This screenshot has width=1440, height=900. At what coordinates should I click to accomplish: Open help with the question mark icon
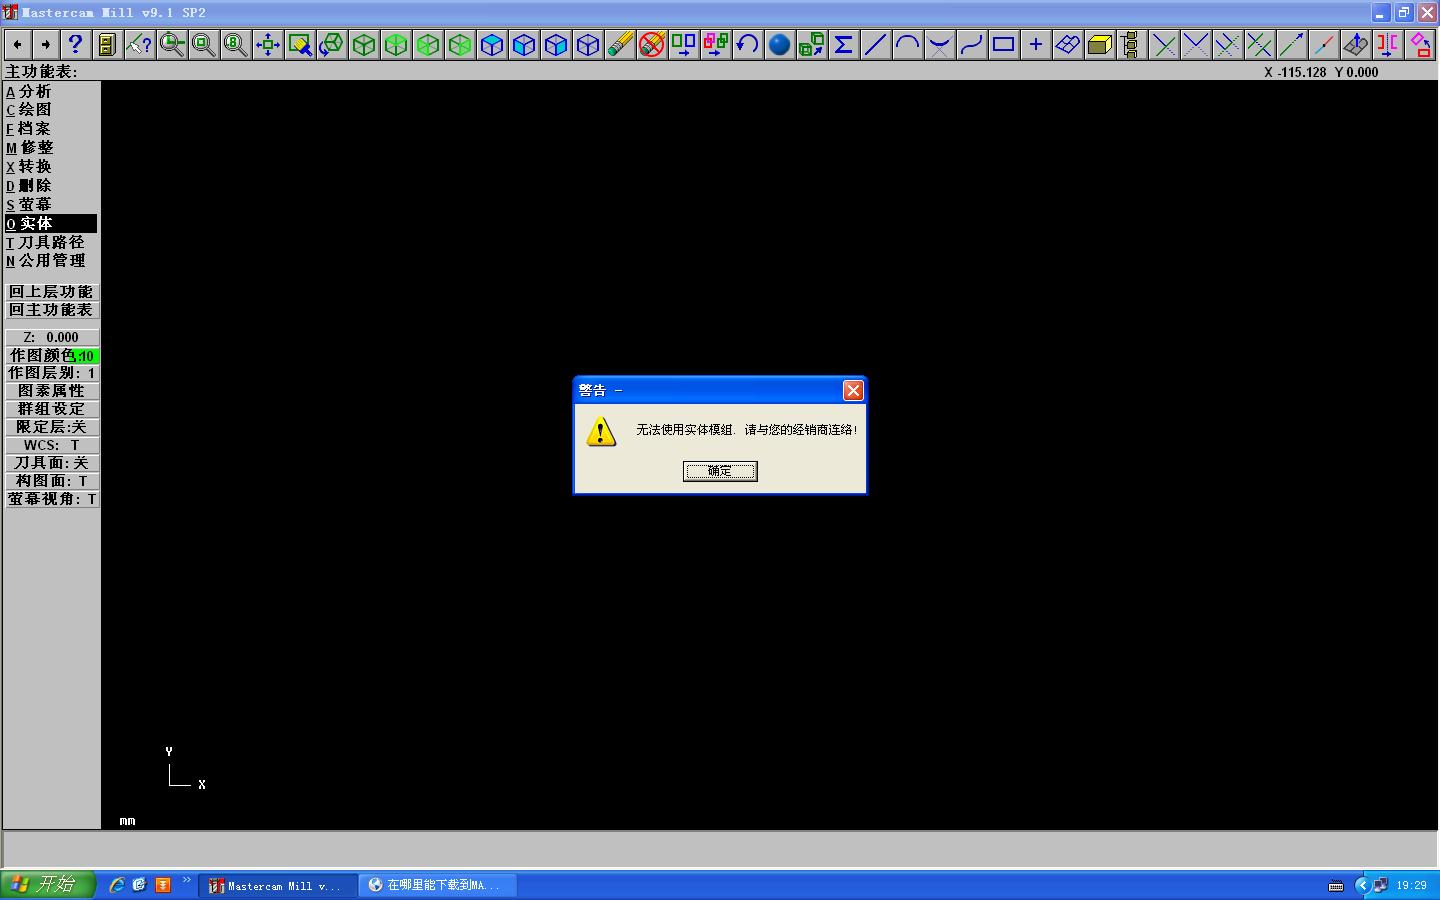pos(74,44)
